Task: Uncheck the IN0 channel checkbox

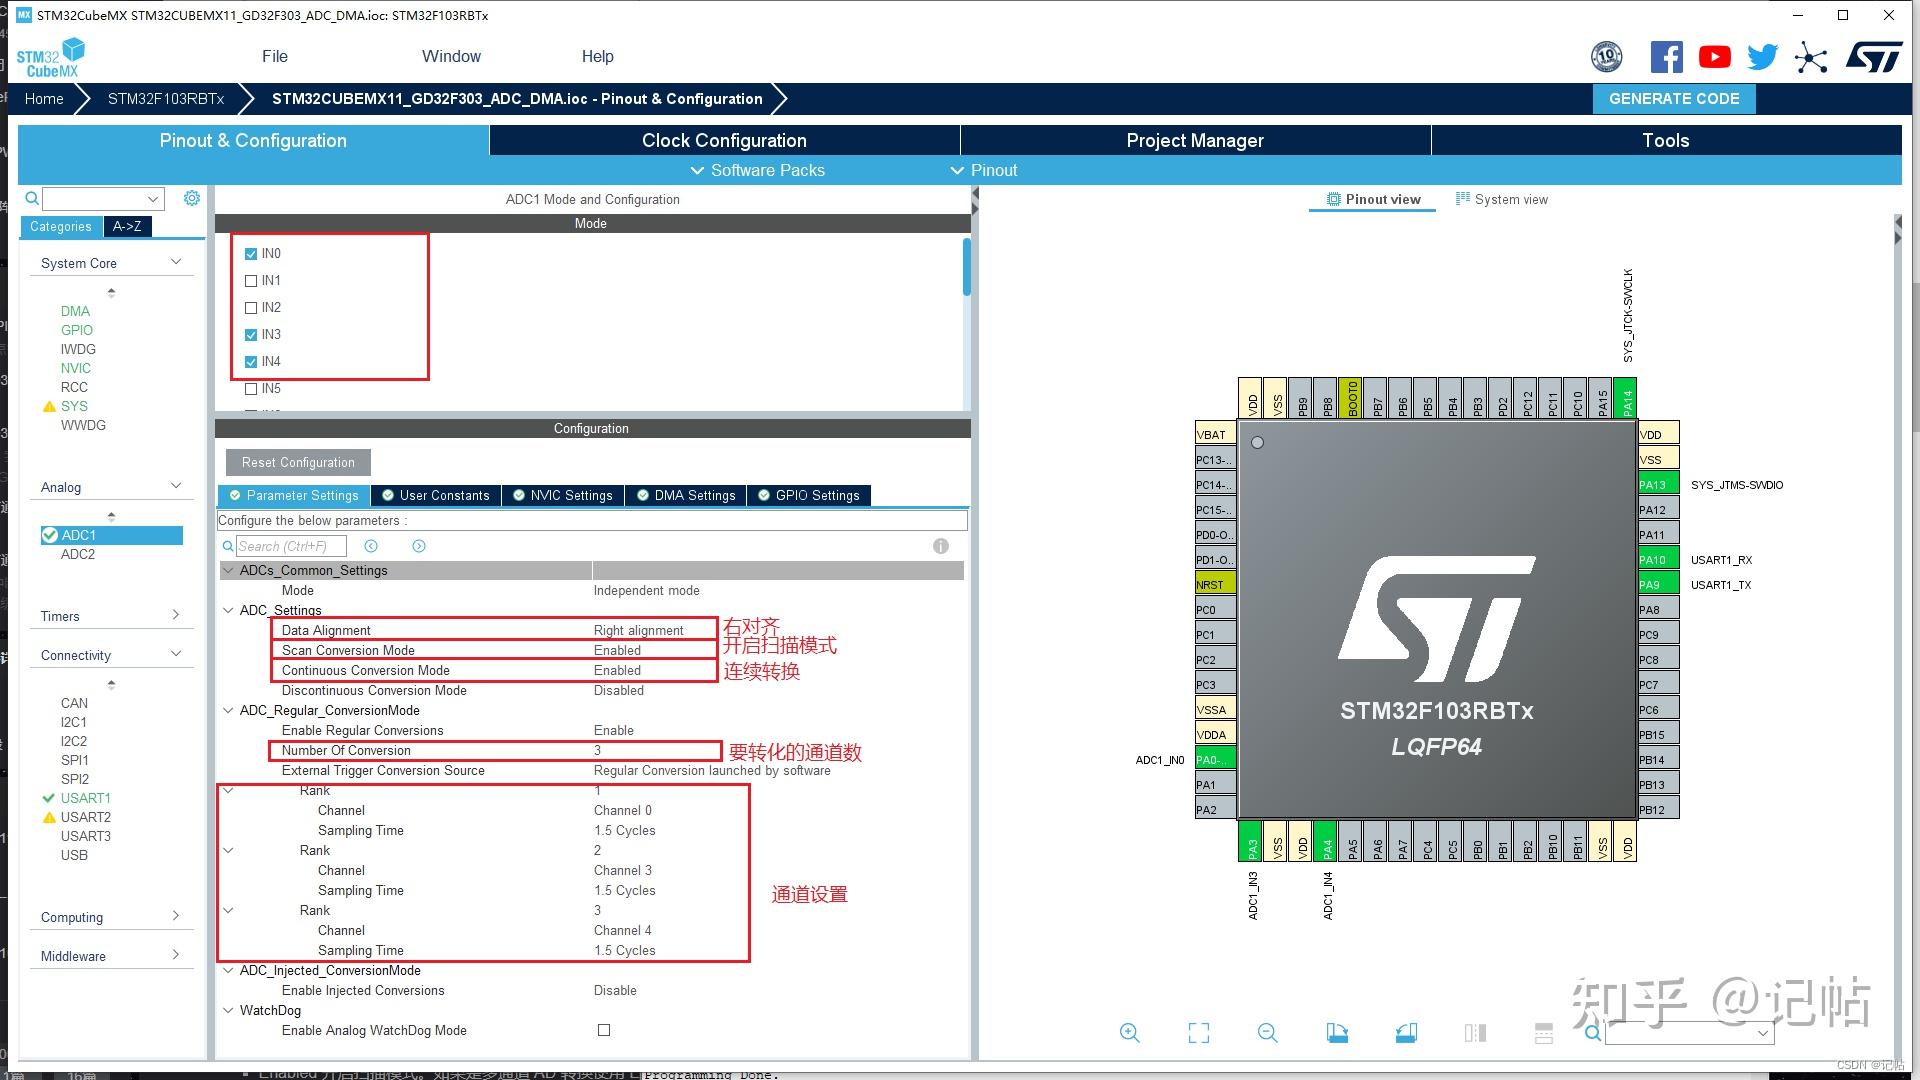Action: pyautogui.click(x=251, y=254)
